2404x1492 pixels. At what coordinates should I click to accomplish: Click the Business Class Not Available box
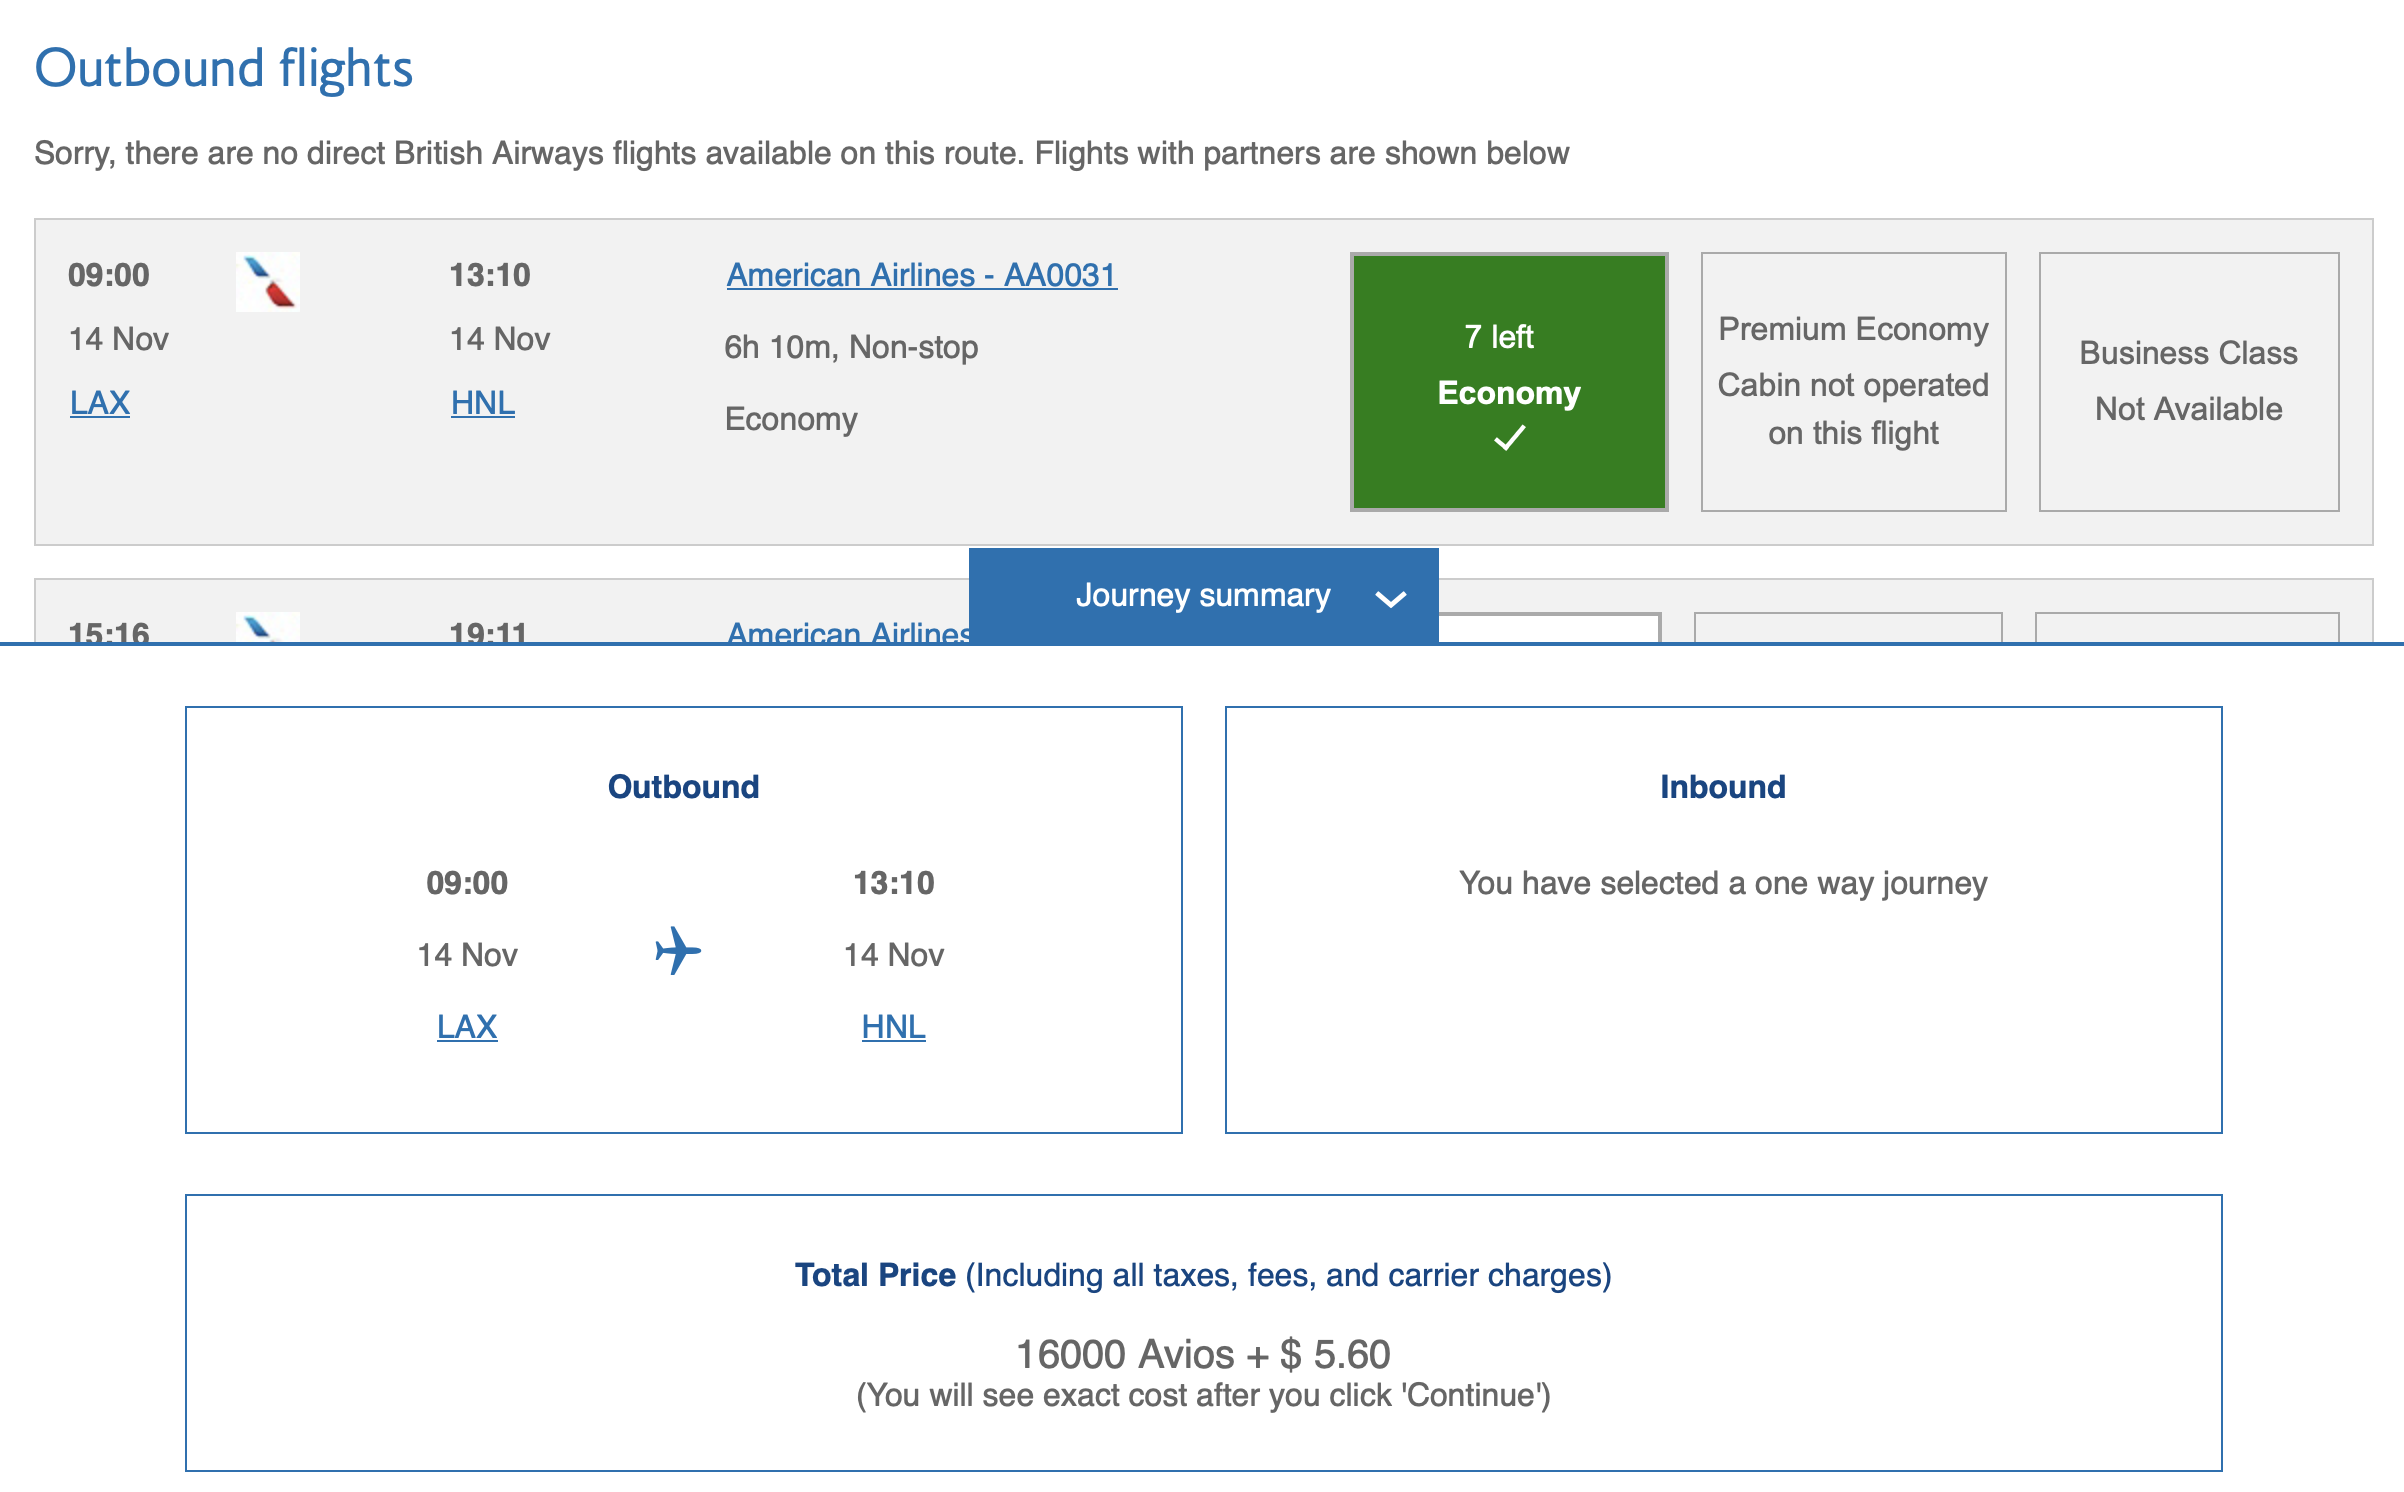click(2189, 382)
